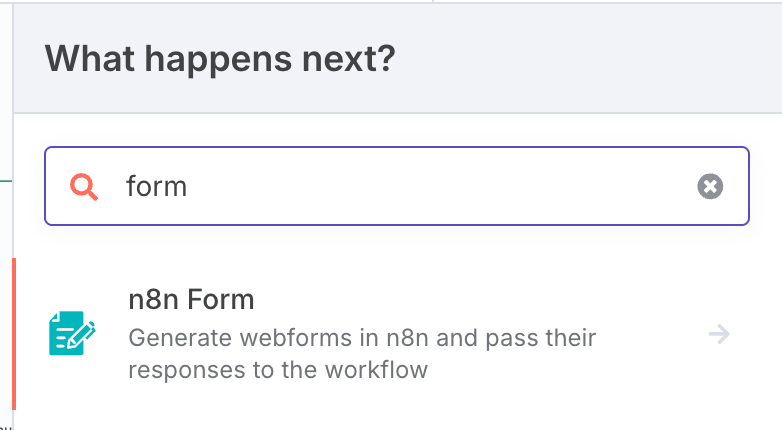Click the green connection line on the canvas edge
This screenshot has height=430, width=782.
6,181
